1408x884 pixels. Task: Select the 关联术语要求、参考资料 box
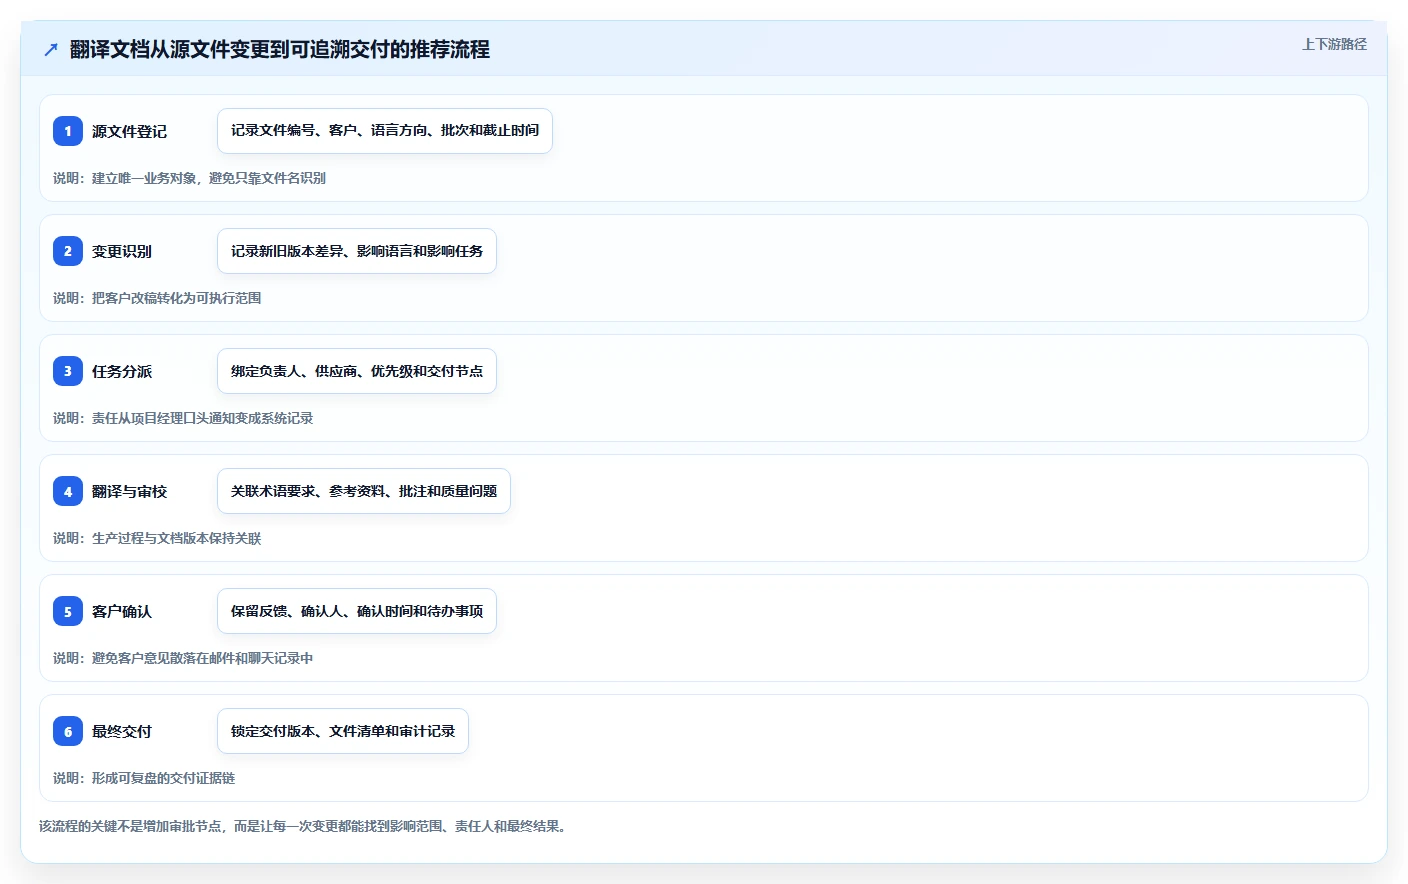click(364, 491)
